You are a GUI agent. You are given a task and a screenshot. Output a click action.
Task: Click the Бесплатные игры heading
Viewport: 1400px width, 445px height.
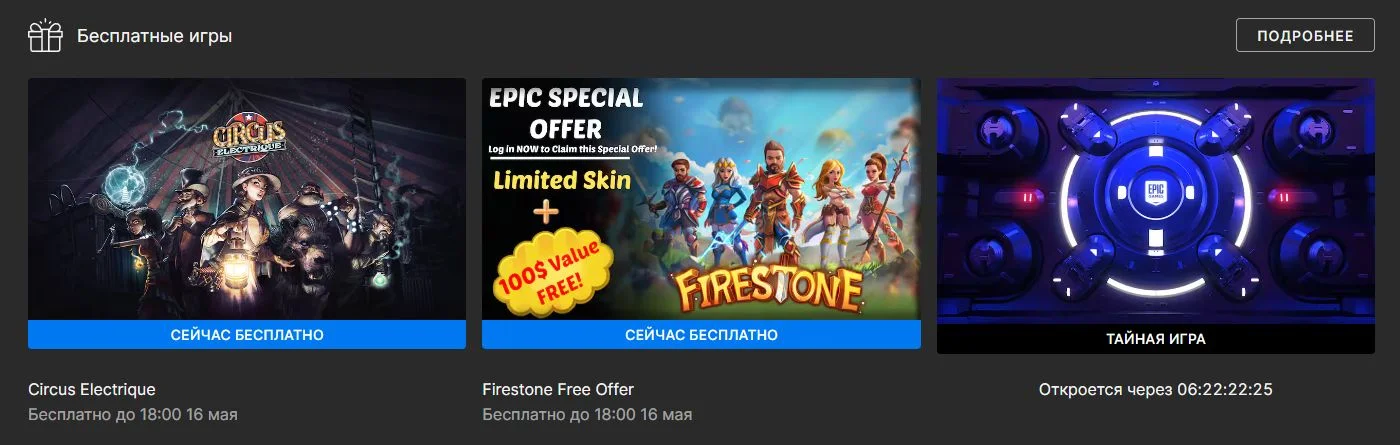coord(155,36)
